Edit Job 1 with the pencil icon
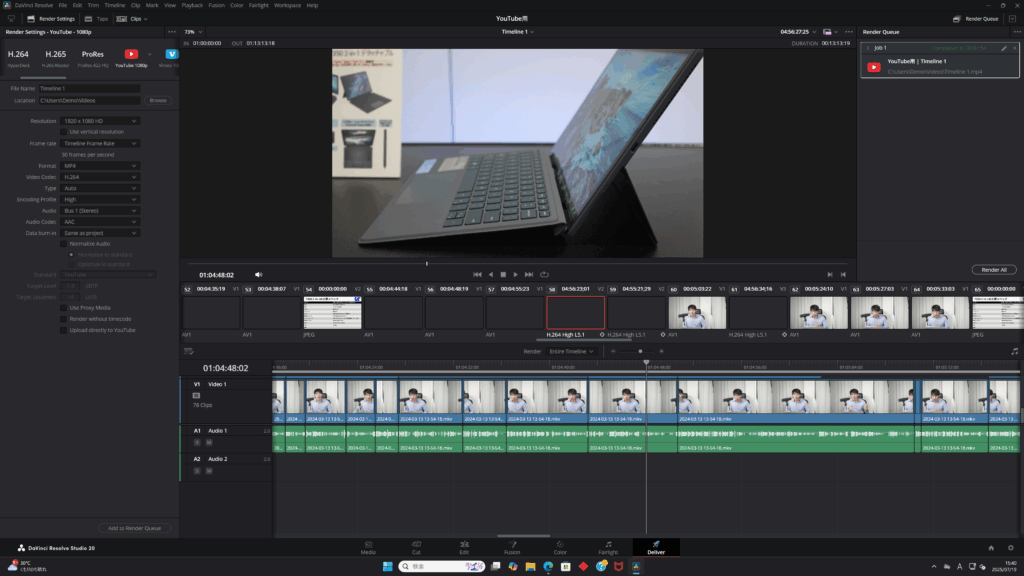1024x576 pixels. click(x=1004, y=48)
